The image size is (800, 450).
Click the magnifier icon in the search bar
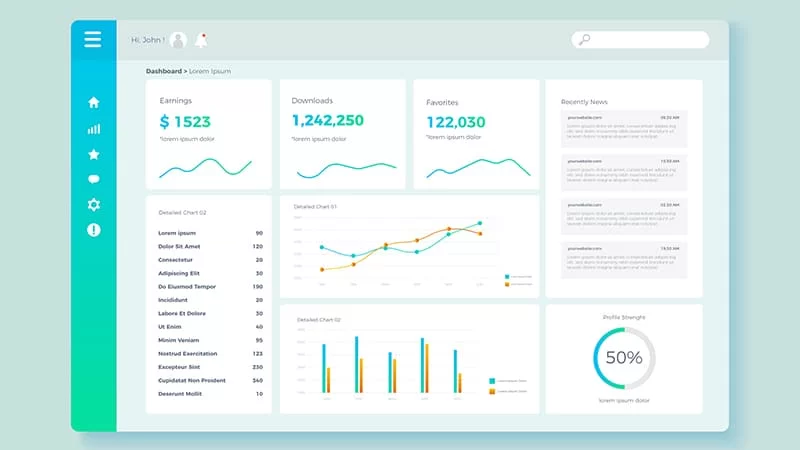point(585,40)
